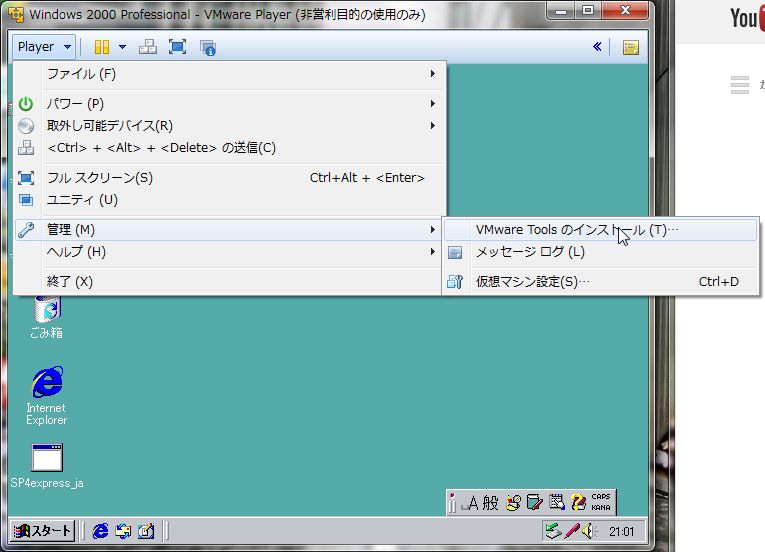Click the speaker volume tray icon
This screenshot has width=765, height=552.
(x=589, y=531)
